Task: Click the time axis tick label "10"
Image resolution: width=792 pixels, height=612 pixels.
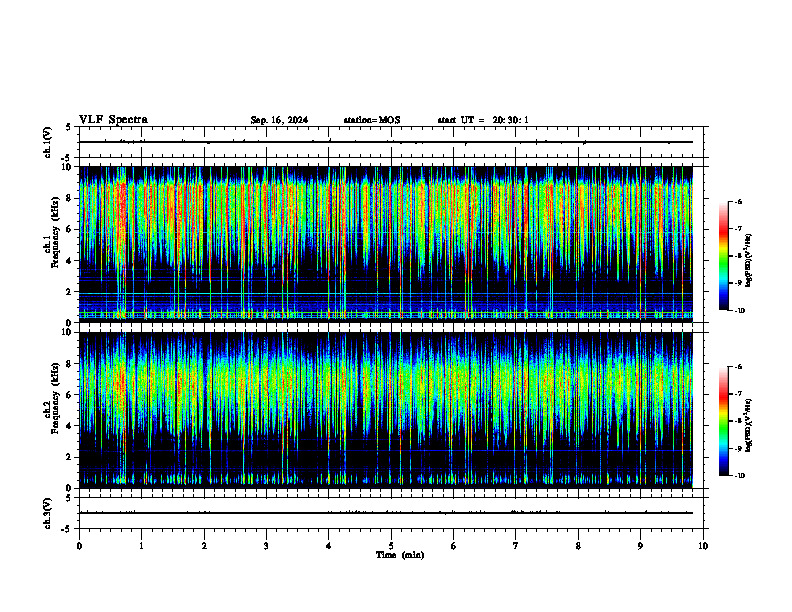Action: pos(703,546)
